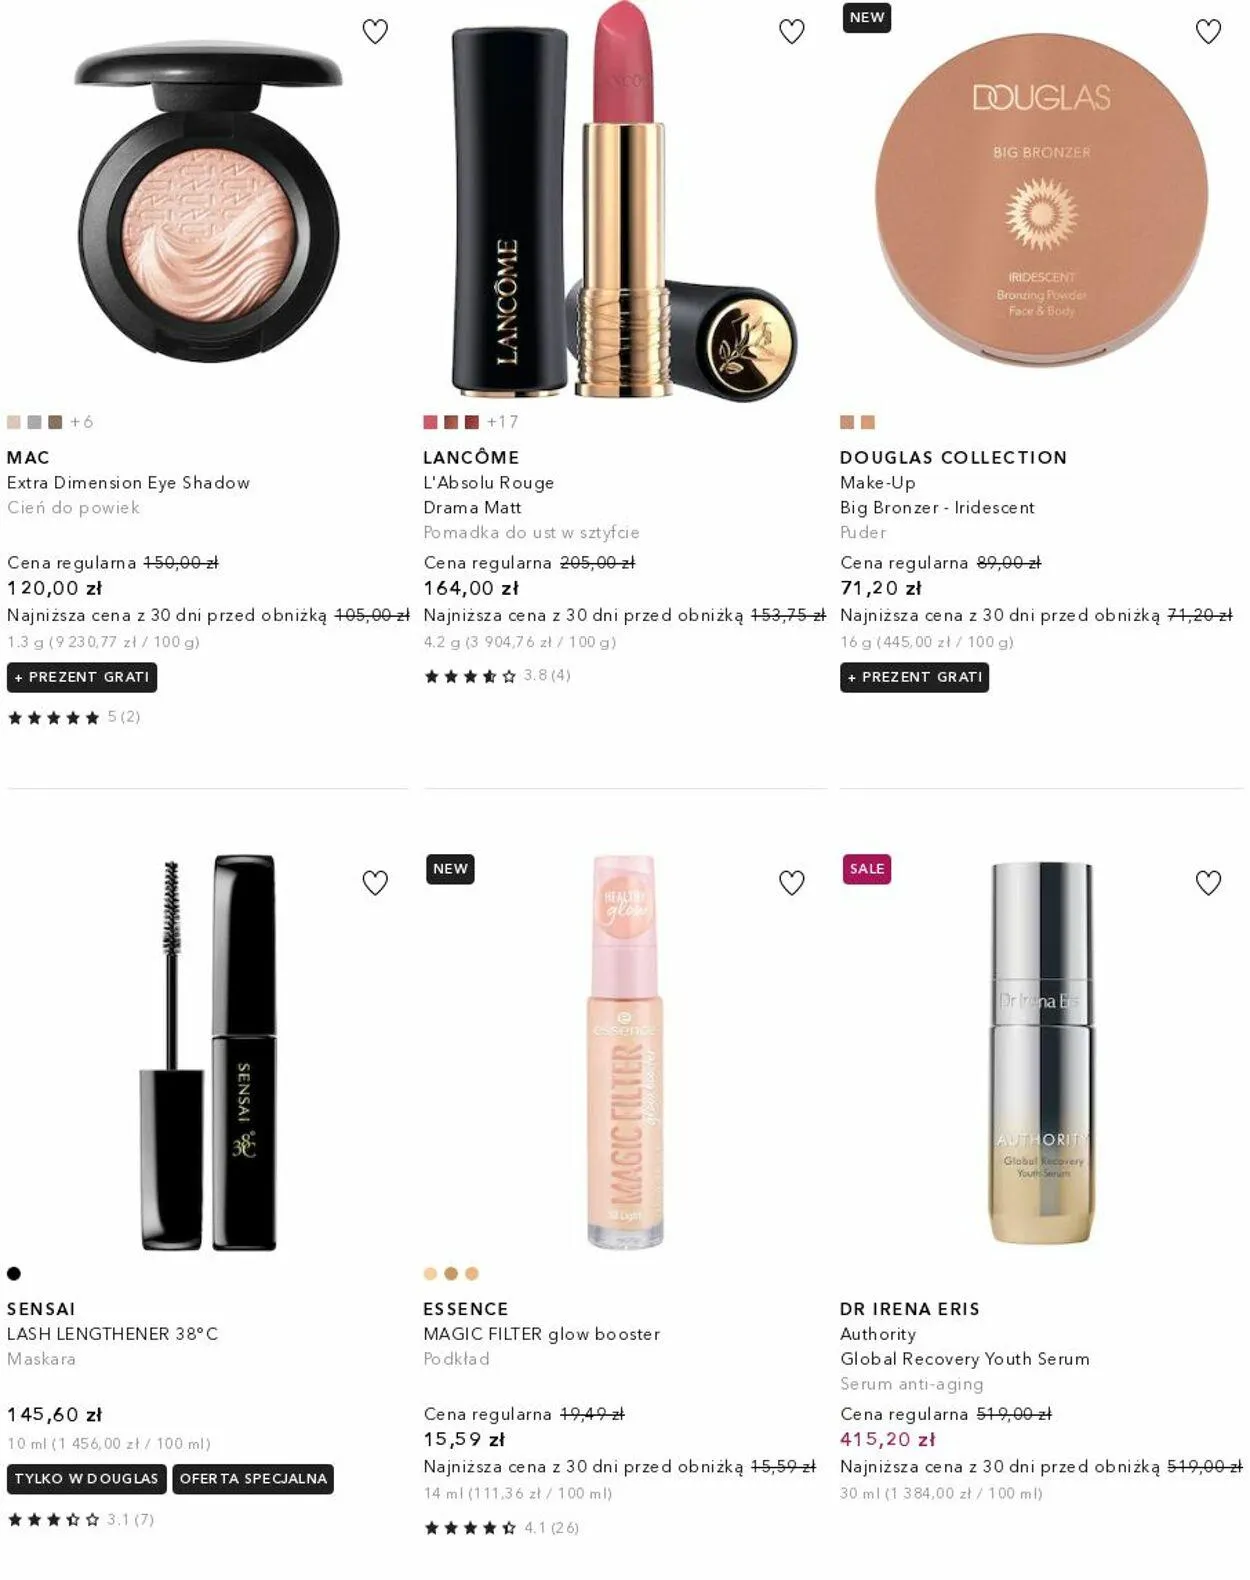This screenshot has height=1580, width=1250.
Task: Wishlist the Dr Irena Eris serum
Action: 1209,883
